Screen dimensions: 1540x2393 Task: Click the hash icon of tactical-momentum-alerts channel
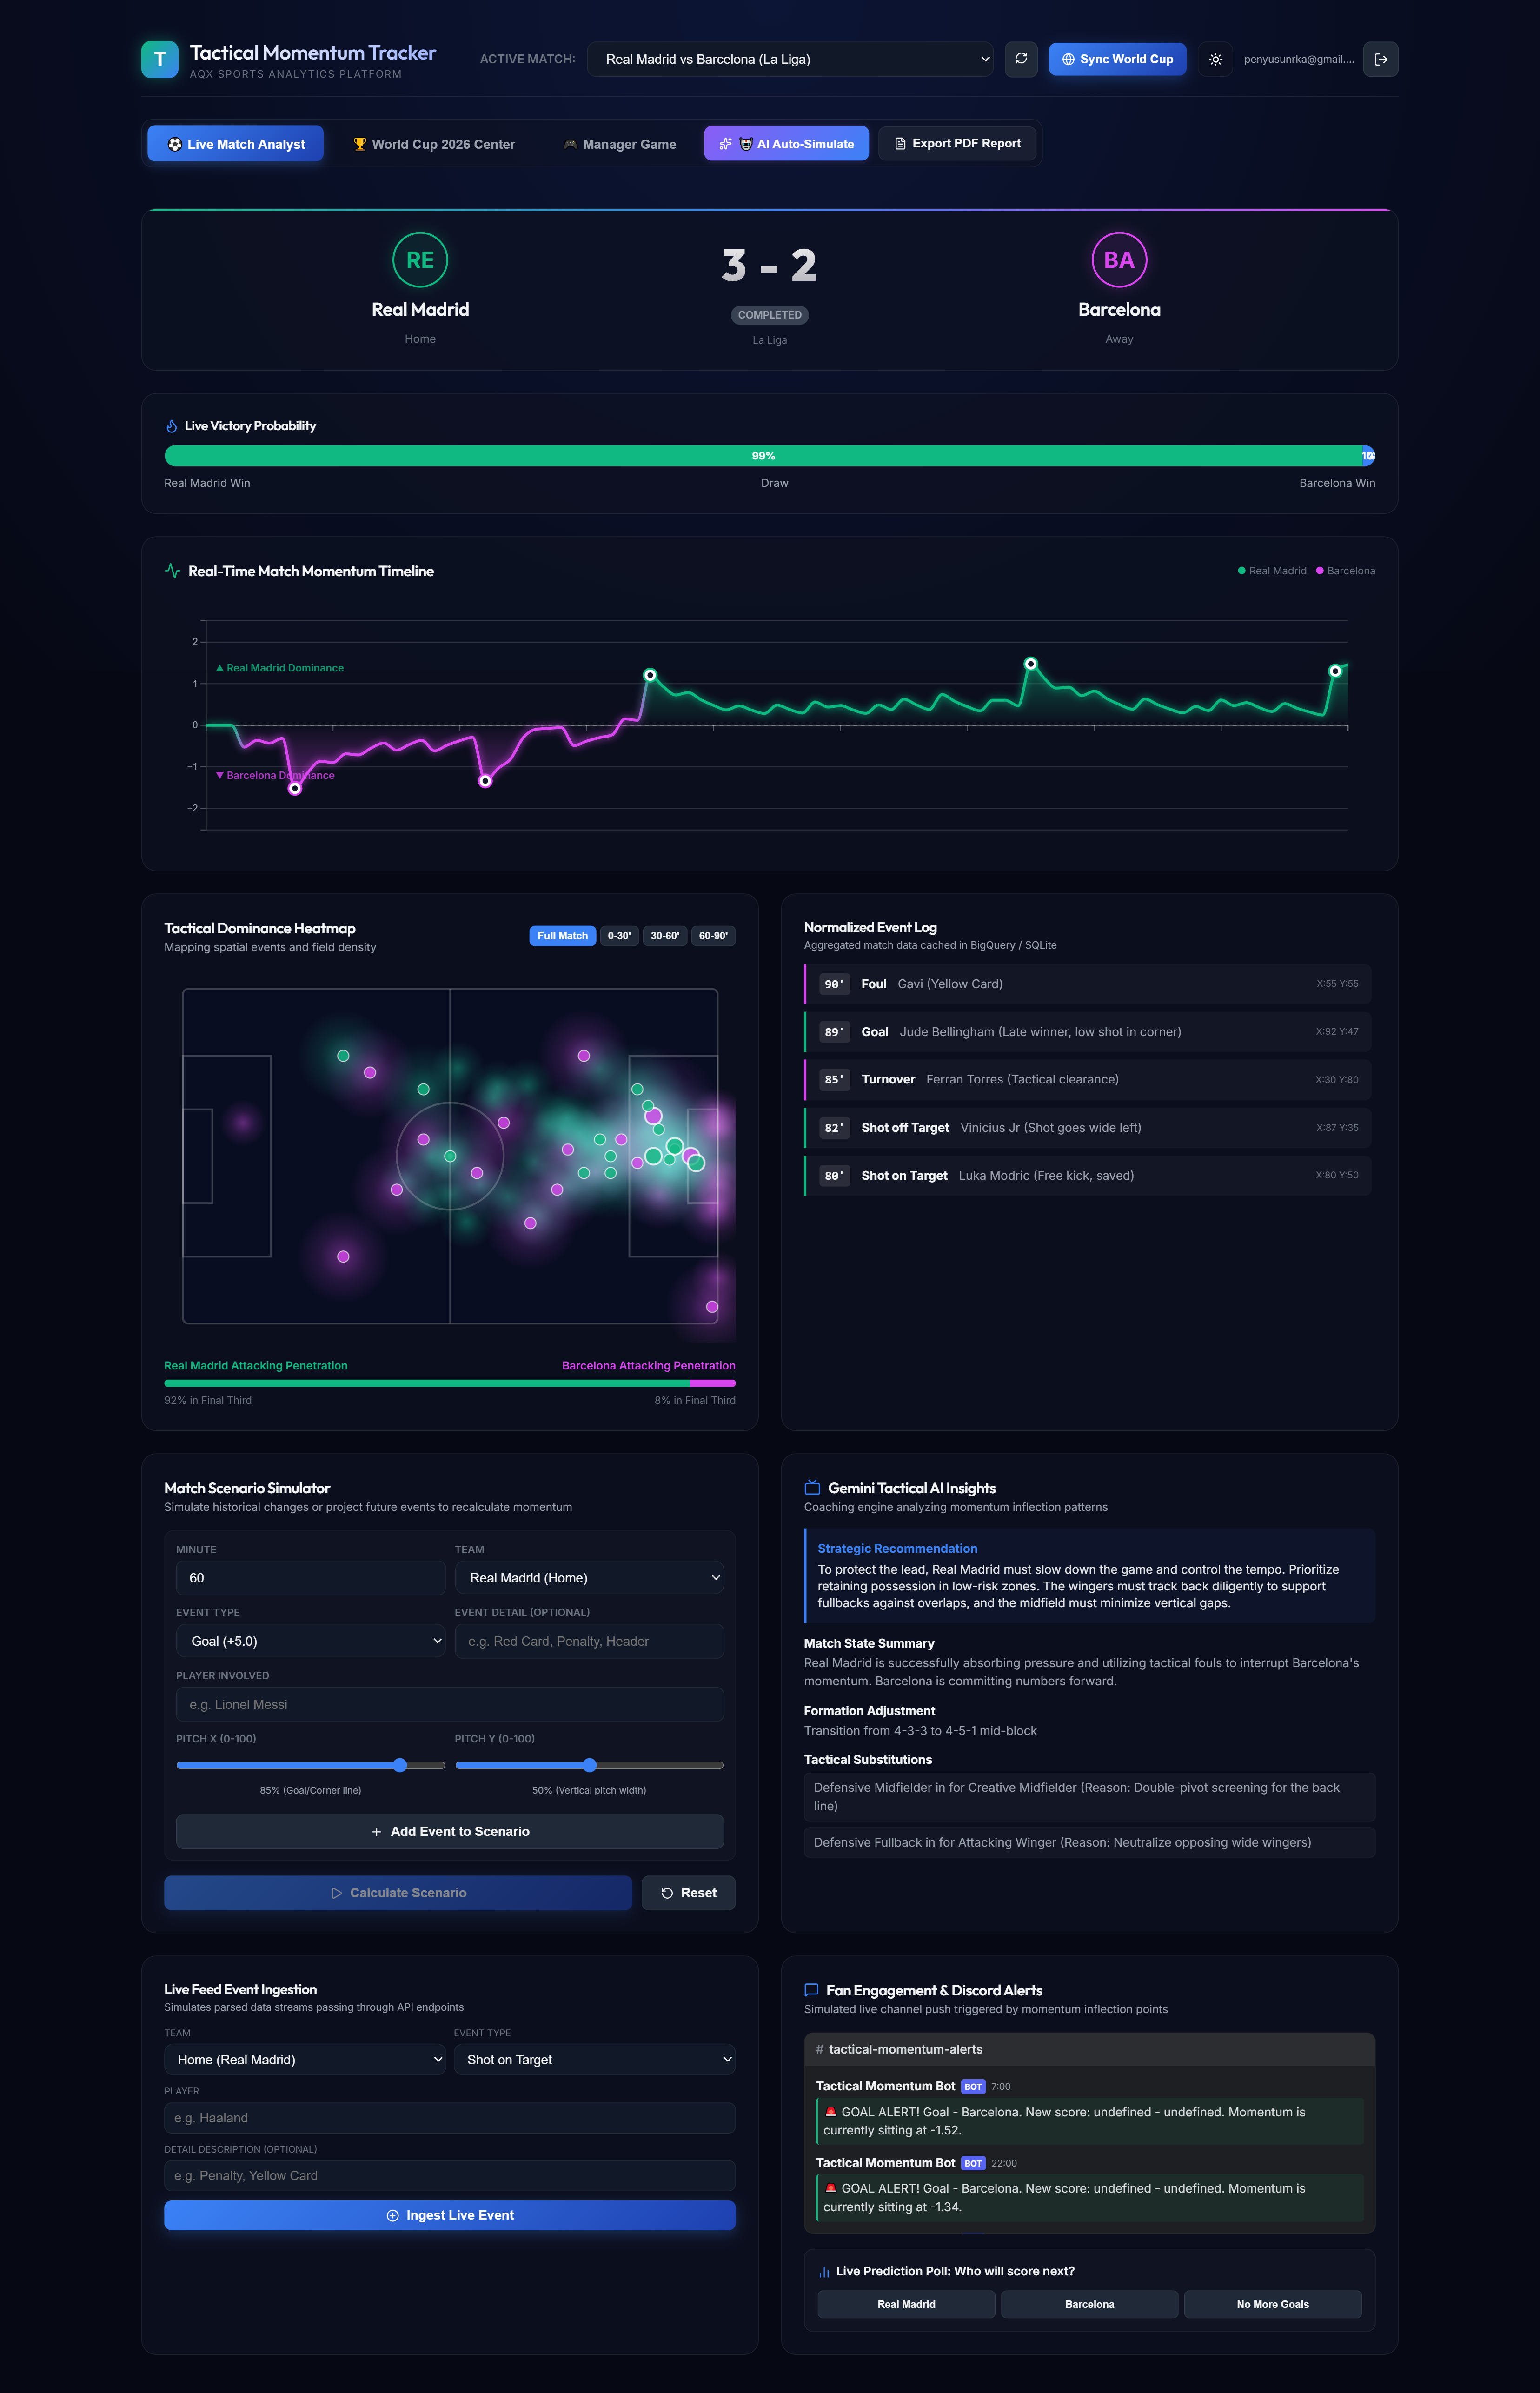tap(820, 2049)
